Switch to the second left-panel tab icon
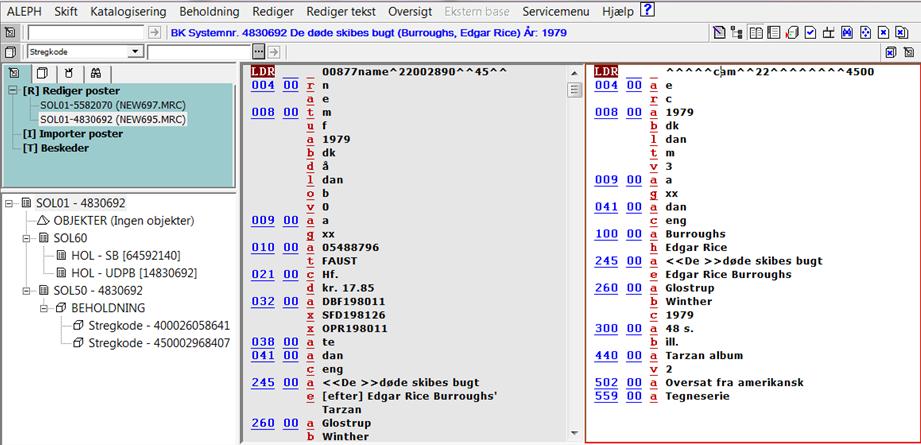The image size is (921, 445). [42, 73]
